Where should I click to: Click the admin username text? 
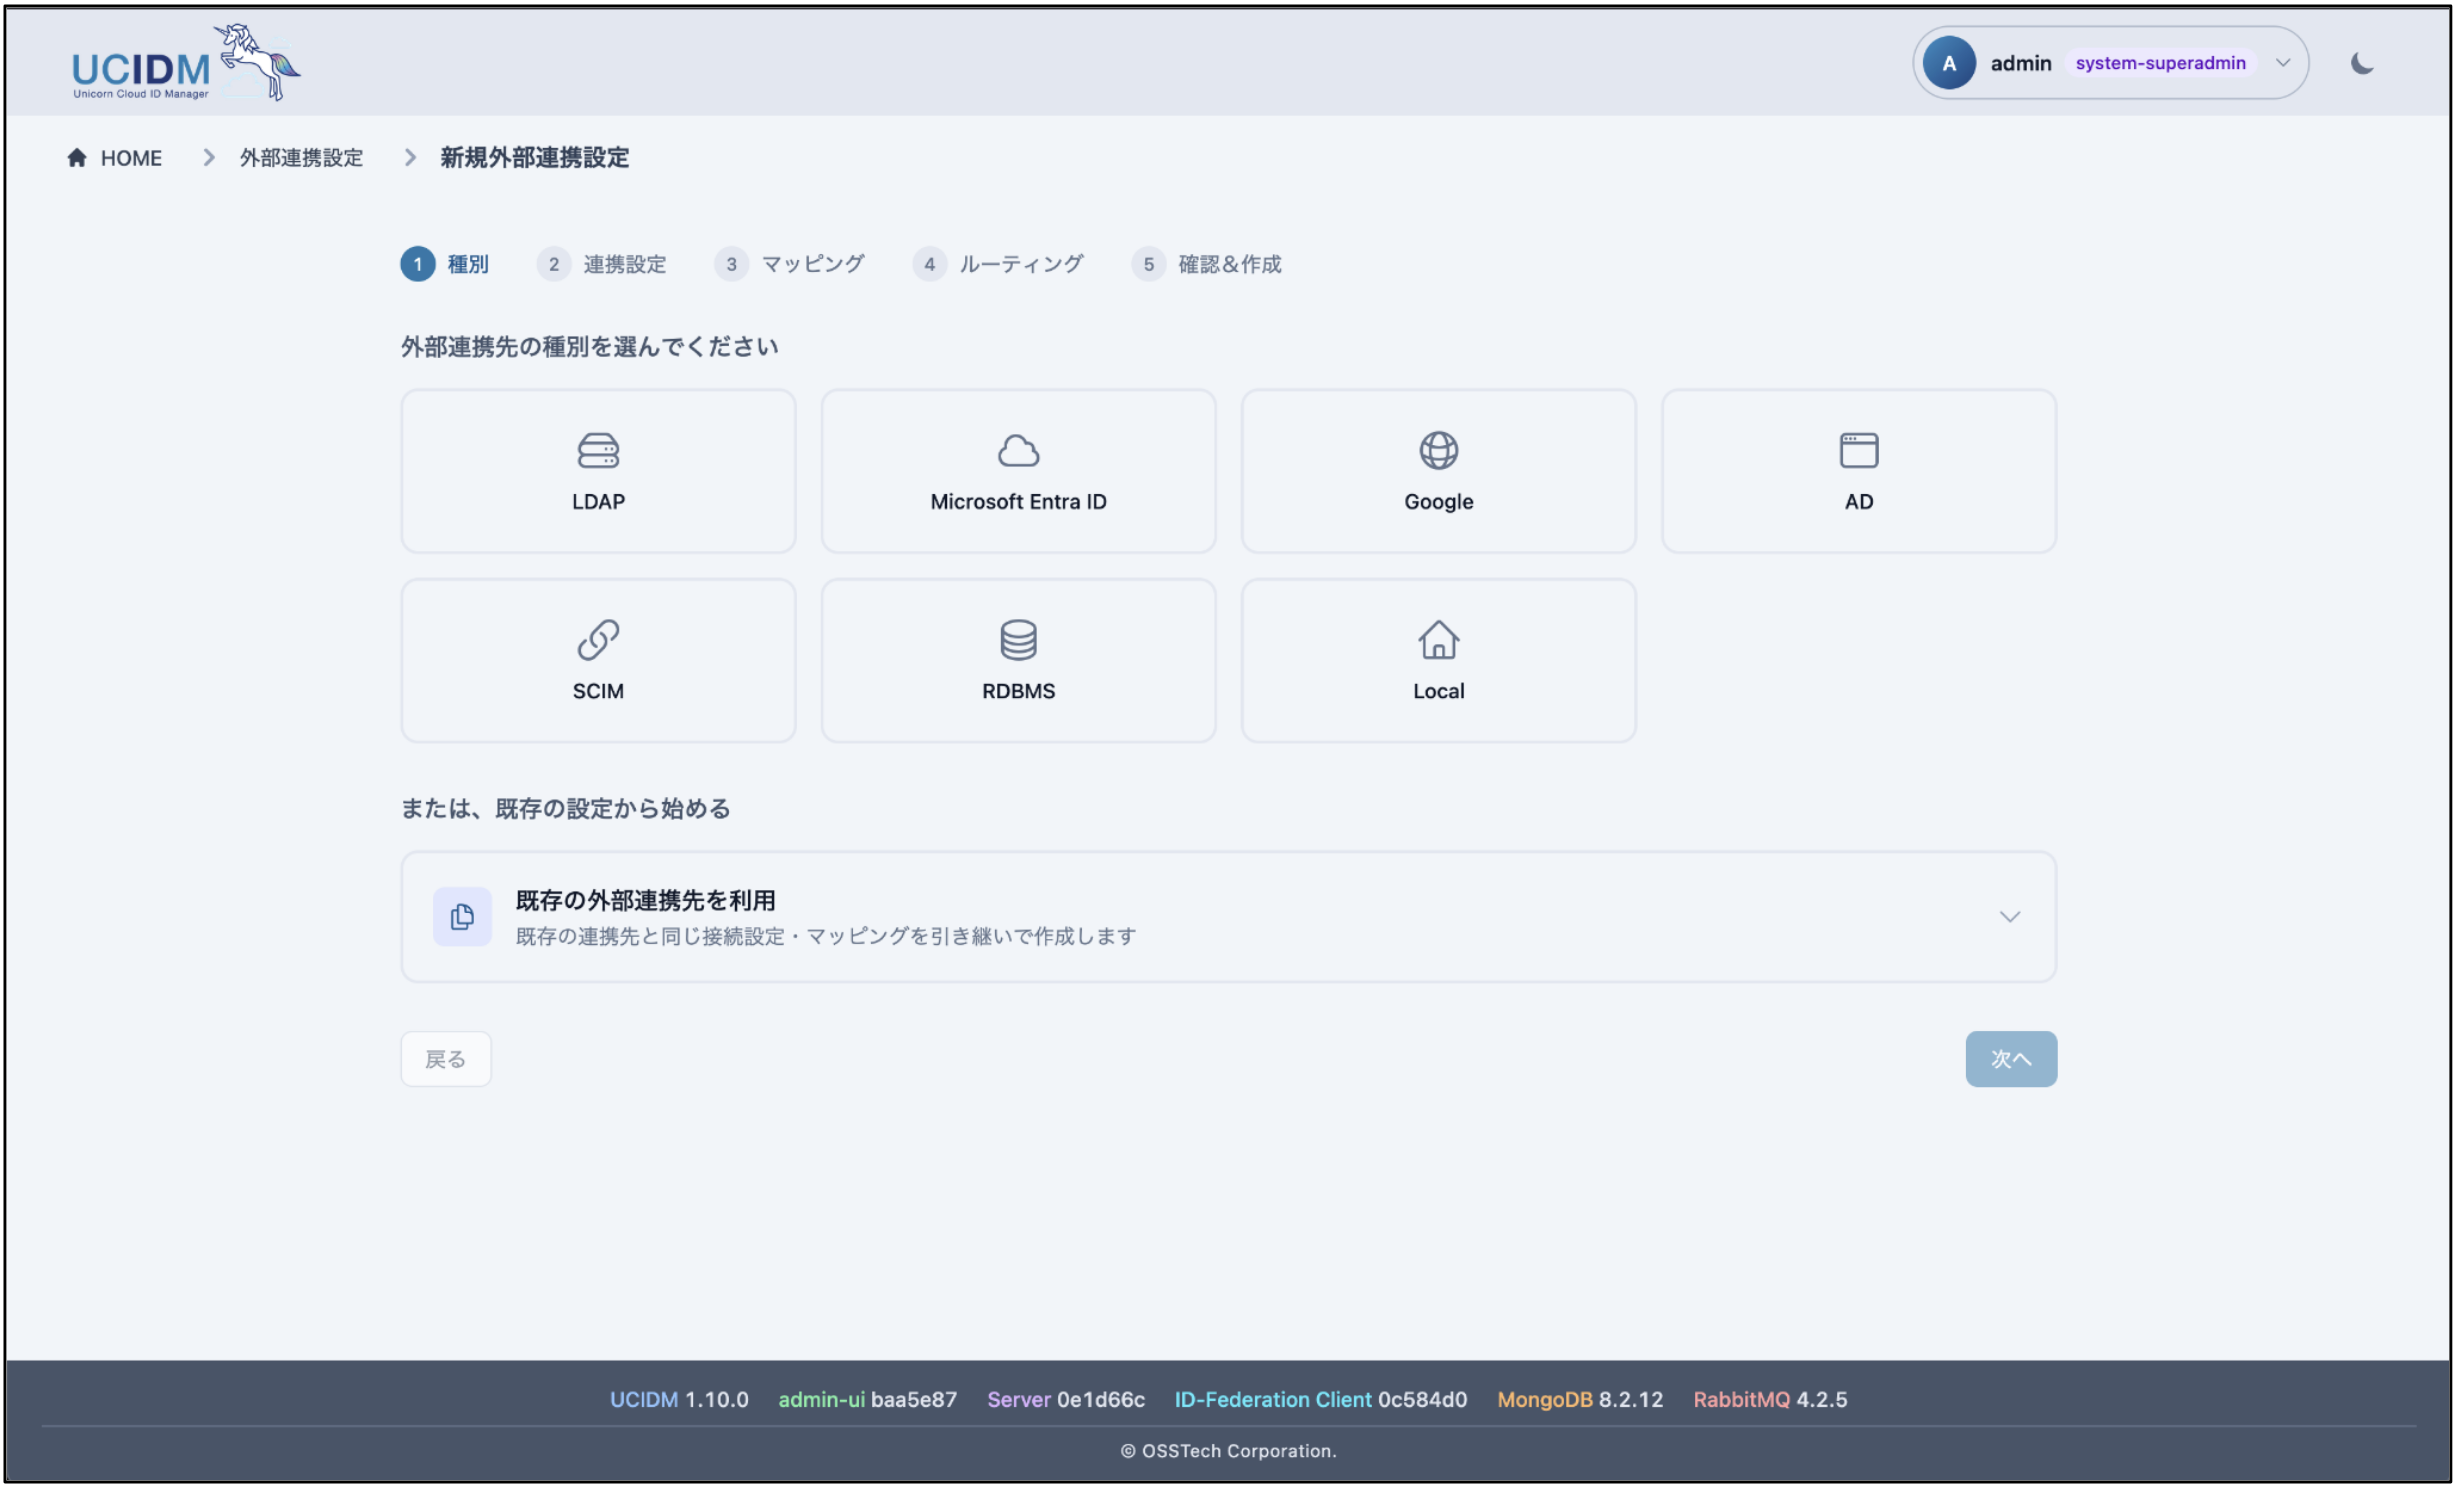coord(2020,63)
